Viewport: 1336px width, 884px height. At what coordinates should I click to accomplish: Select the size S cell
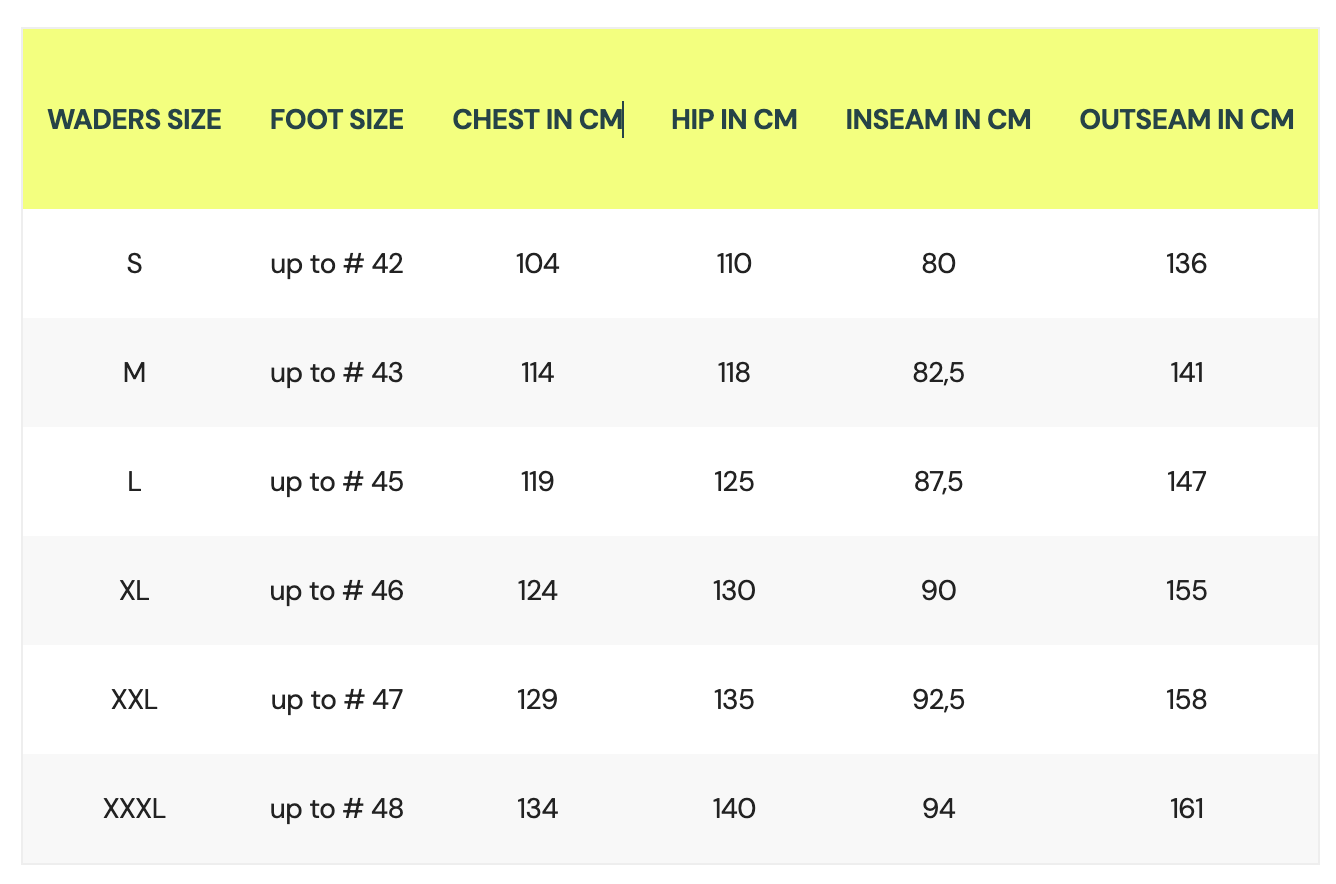point(134,264)
